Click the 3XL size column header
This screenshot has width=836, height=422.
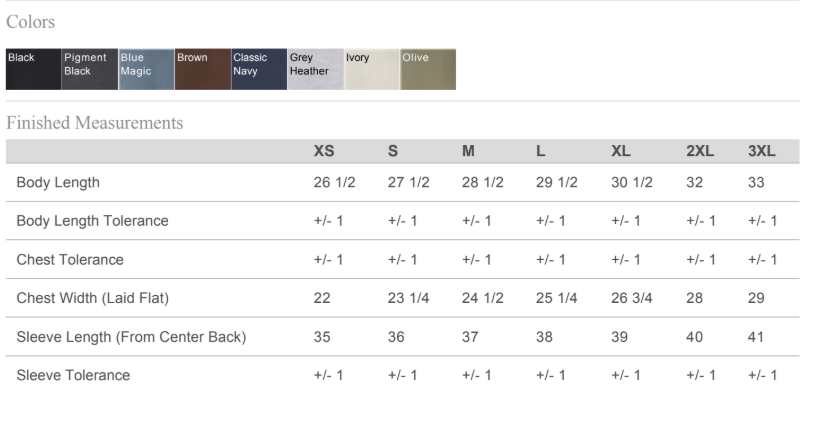(x=761, y=152)
